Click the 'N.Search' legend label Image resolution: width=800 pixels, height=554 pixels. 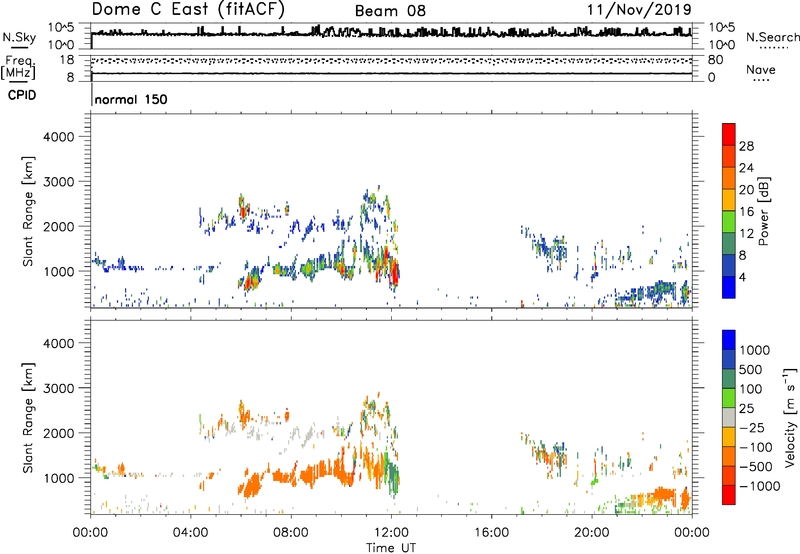(x=772, y=37)
